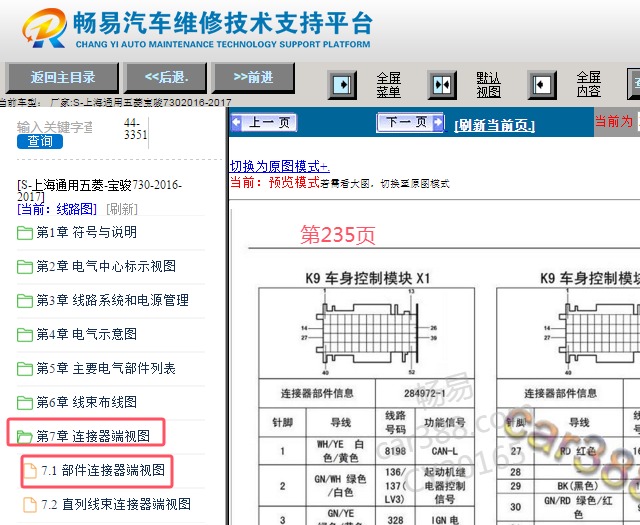Click the RD 红色 wire cell
Viewport: 640px width, 525px height.
click(578, 451)
